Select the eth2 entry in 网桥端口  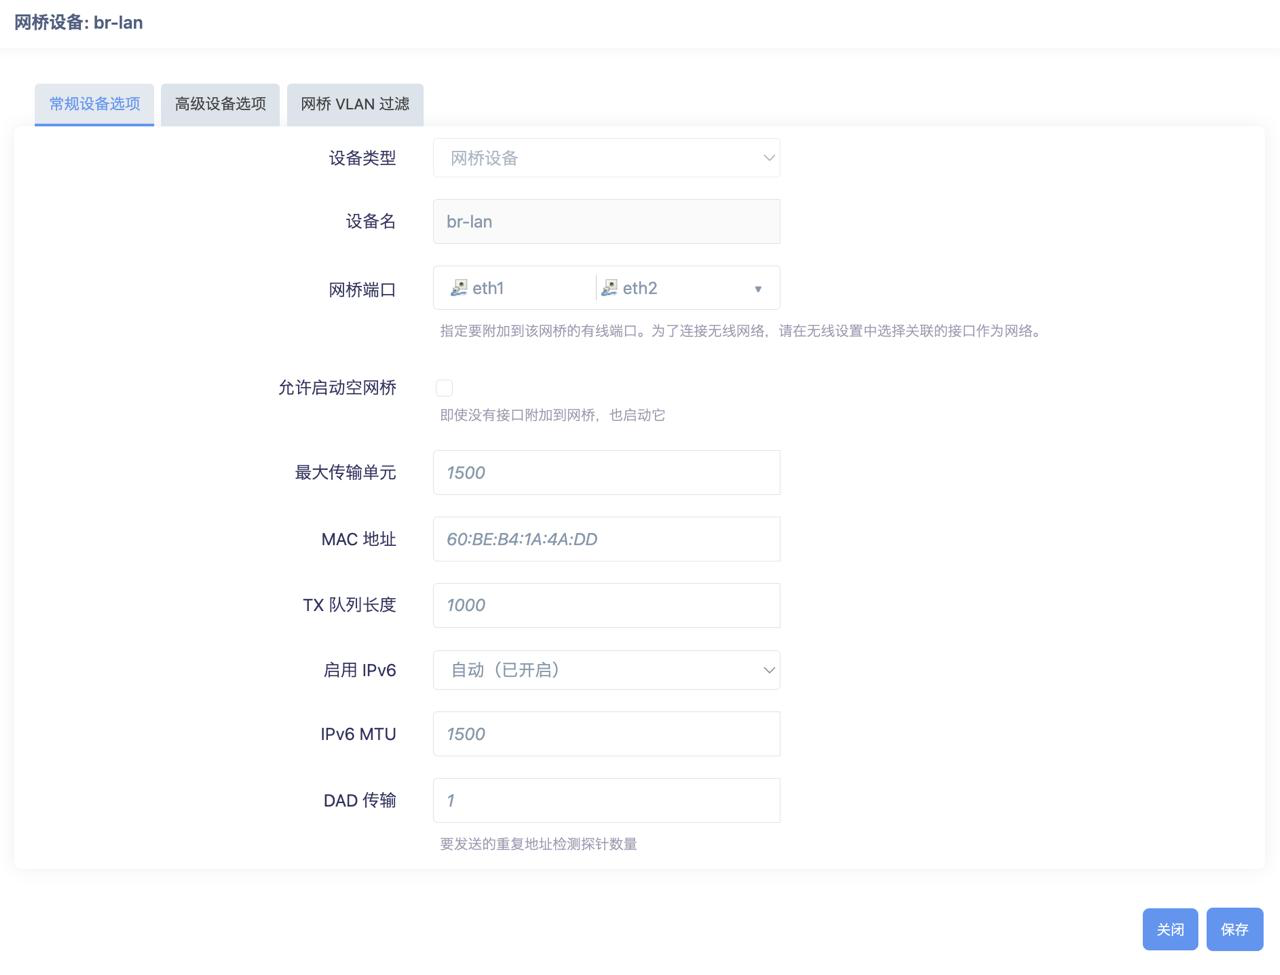640,288
